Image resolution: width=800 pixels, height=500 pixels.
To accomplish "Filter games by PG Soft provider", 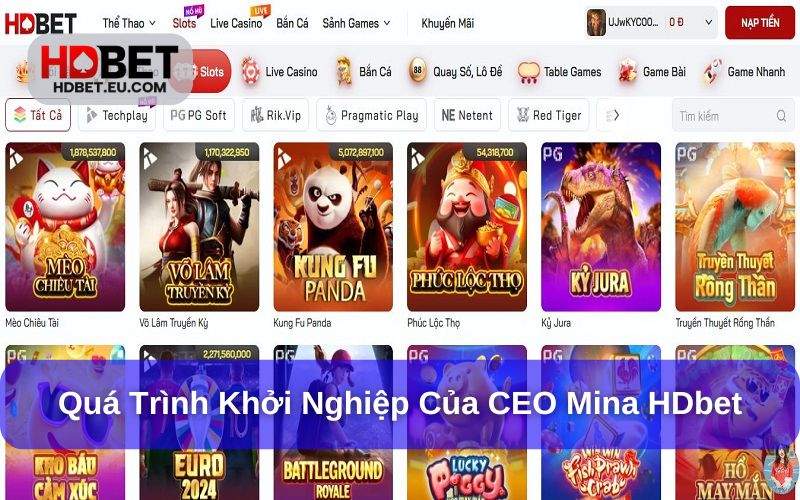I will [x=199, y=115].
